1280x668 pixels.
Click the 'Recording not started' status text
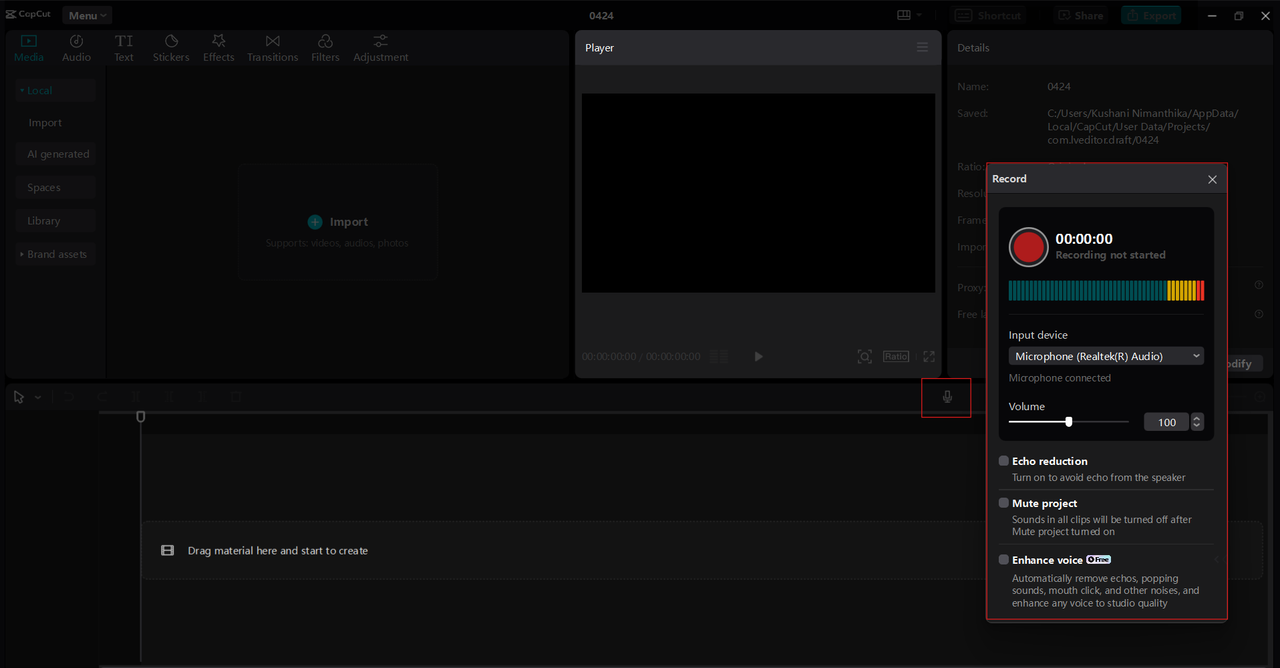(x=1110, y=255)
